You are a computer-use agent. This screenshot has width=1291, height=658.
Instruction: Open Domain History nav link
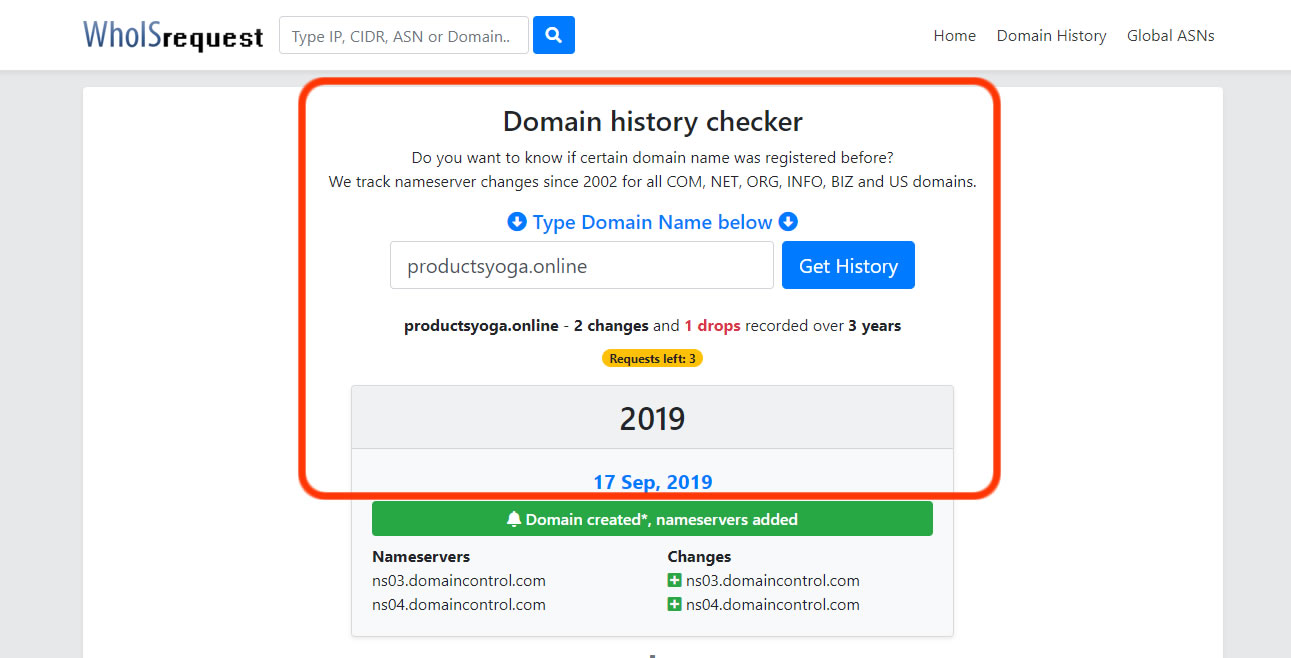(1051, 36)
